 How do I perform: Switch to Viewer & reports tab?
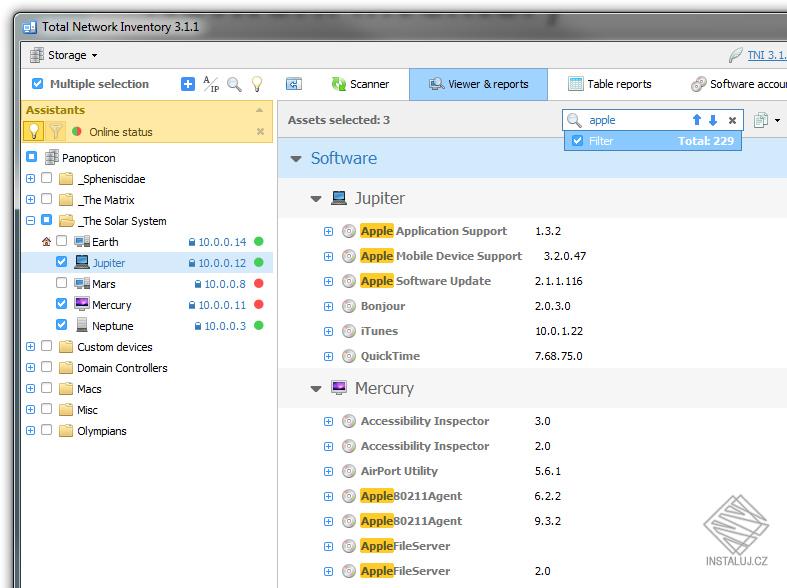[478, 84]
